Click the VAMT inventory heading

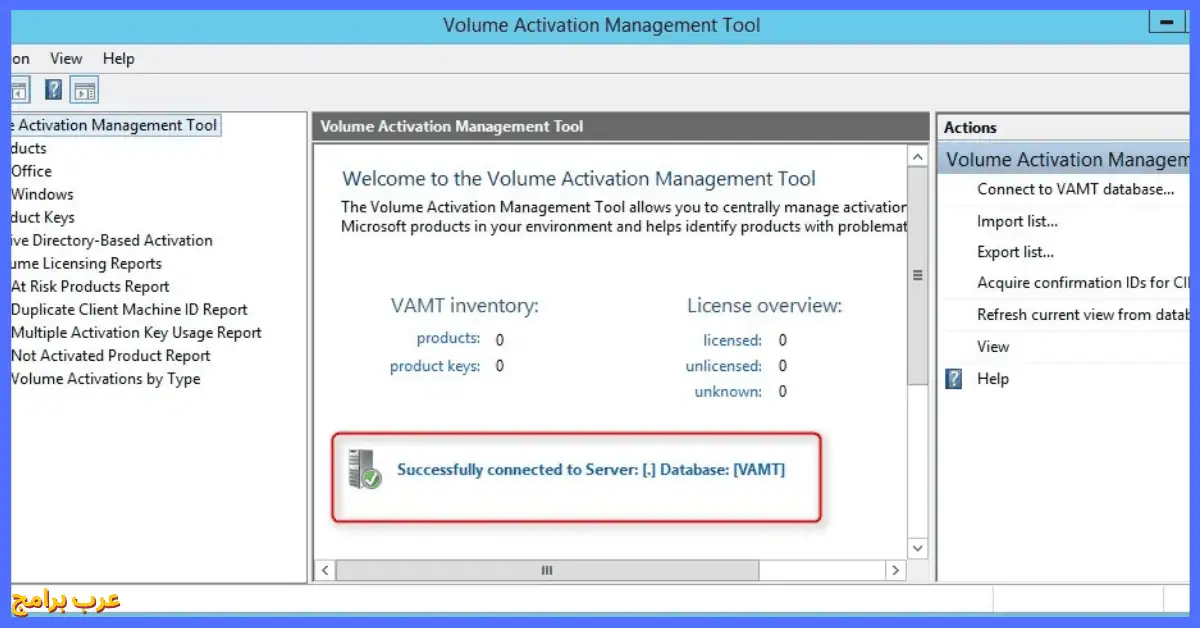(x=464, y=306)
